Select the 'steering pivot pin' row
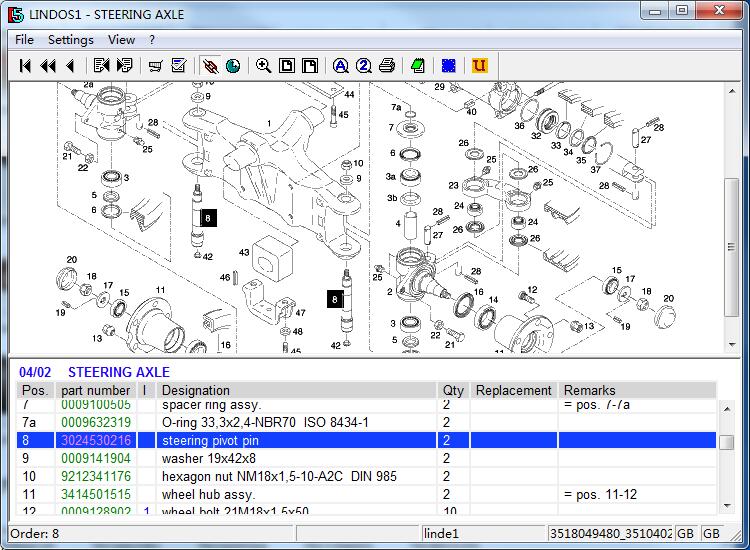 (x=366, y=440)
